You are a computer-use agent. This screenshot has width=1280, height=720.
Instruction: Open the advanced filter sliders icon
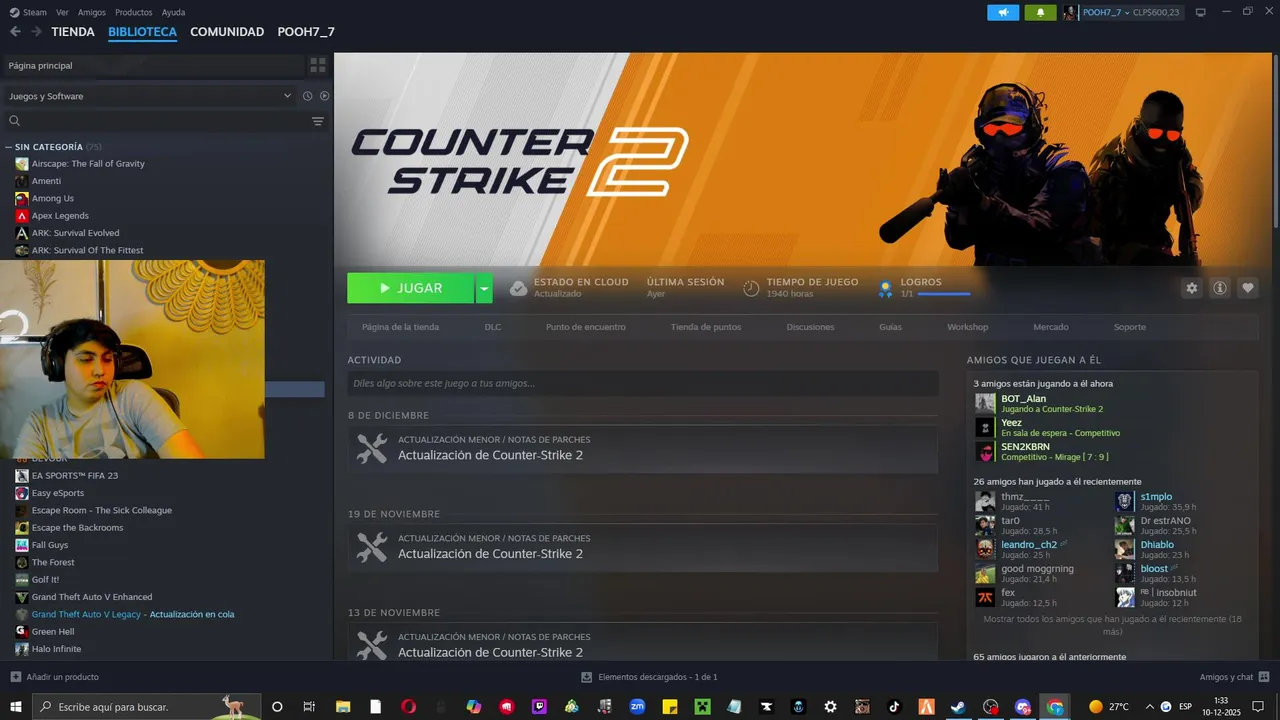pyautogui.click(x=318, y=121)
